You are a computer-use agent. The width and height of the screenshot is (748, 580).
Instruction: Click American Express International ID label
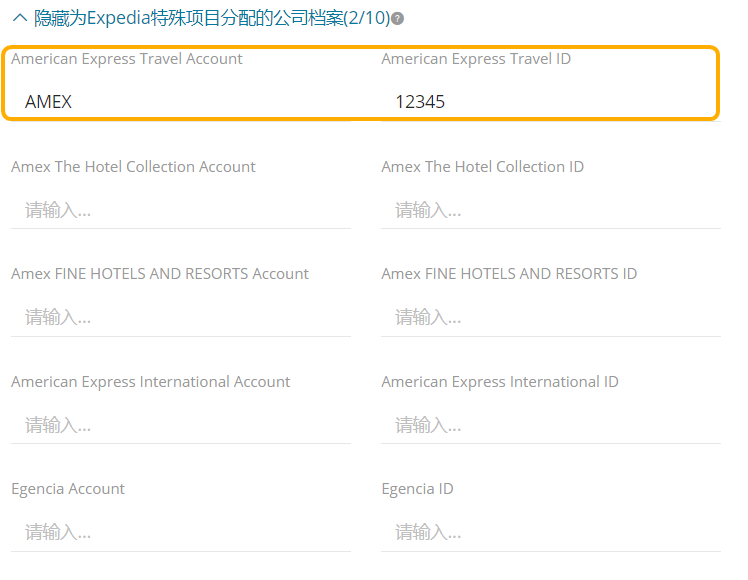[x=500, y=382]
